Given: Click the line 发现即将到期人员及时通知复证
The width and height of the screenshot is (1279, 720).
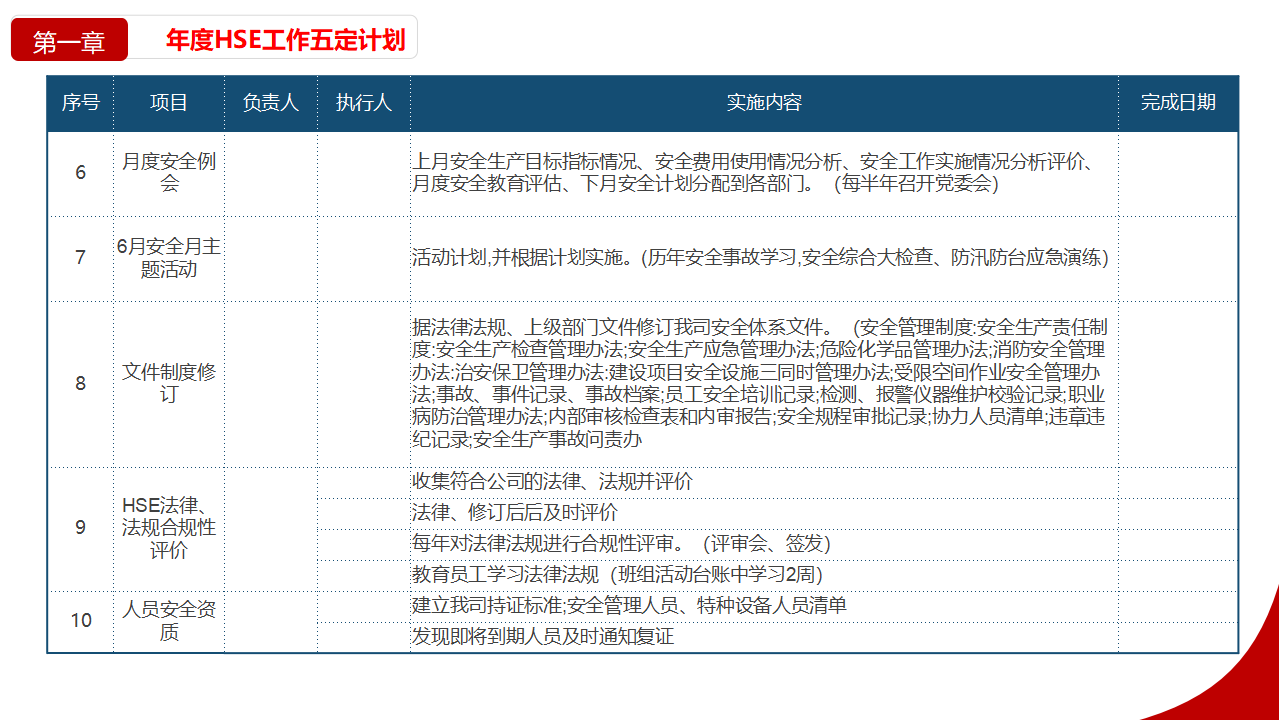Looking at the screenshot, I should pos(543,637).
